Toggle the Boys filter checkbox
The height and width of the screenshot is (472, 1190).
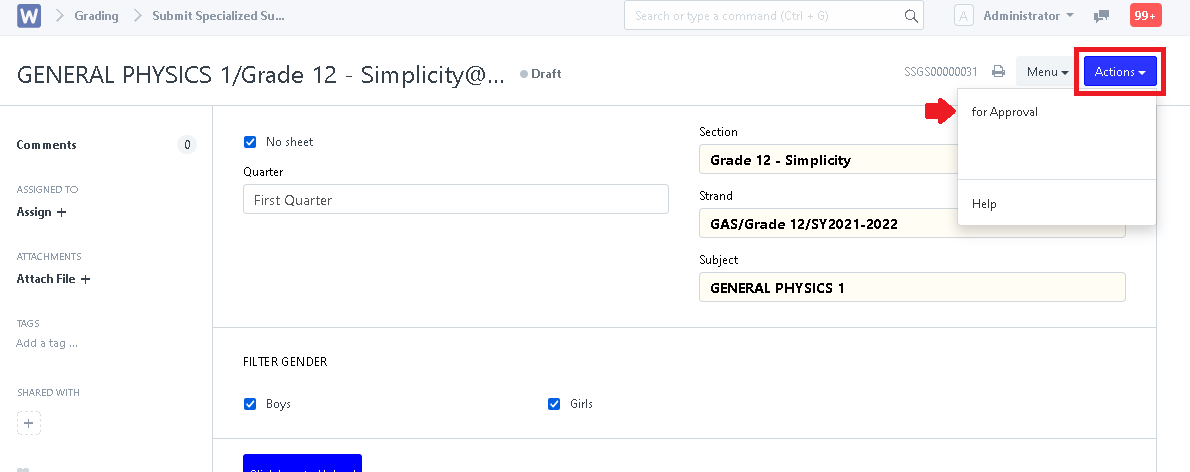pos(251,404)
